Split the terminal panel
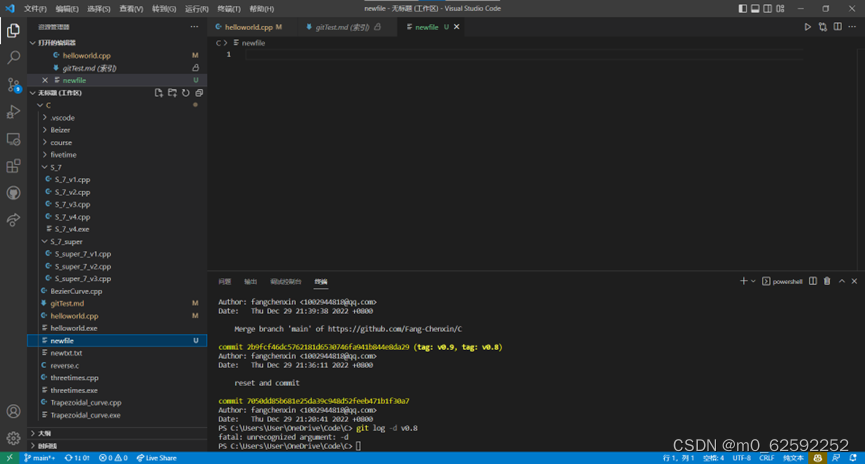Image resolution: width=865 pixels, height=464 pixels. [813, 281]
